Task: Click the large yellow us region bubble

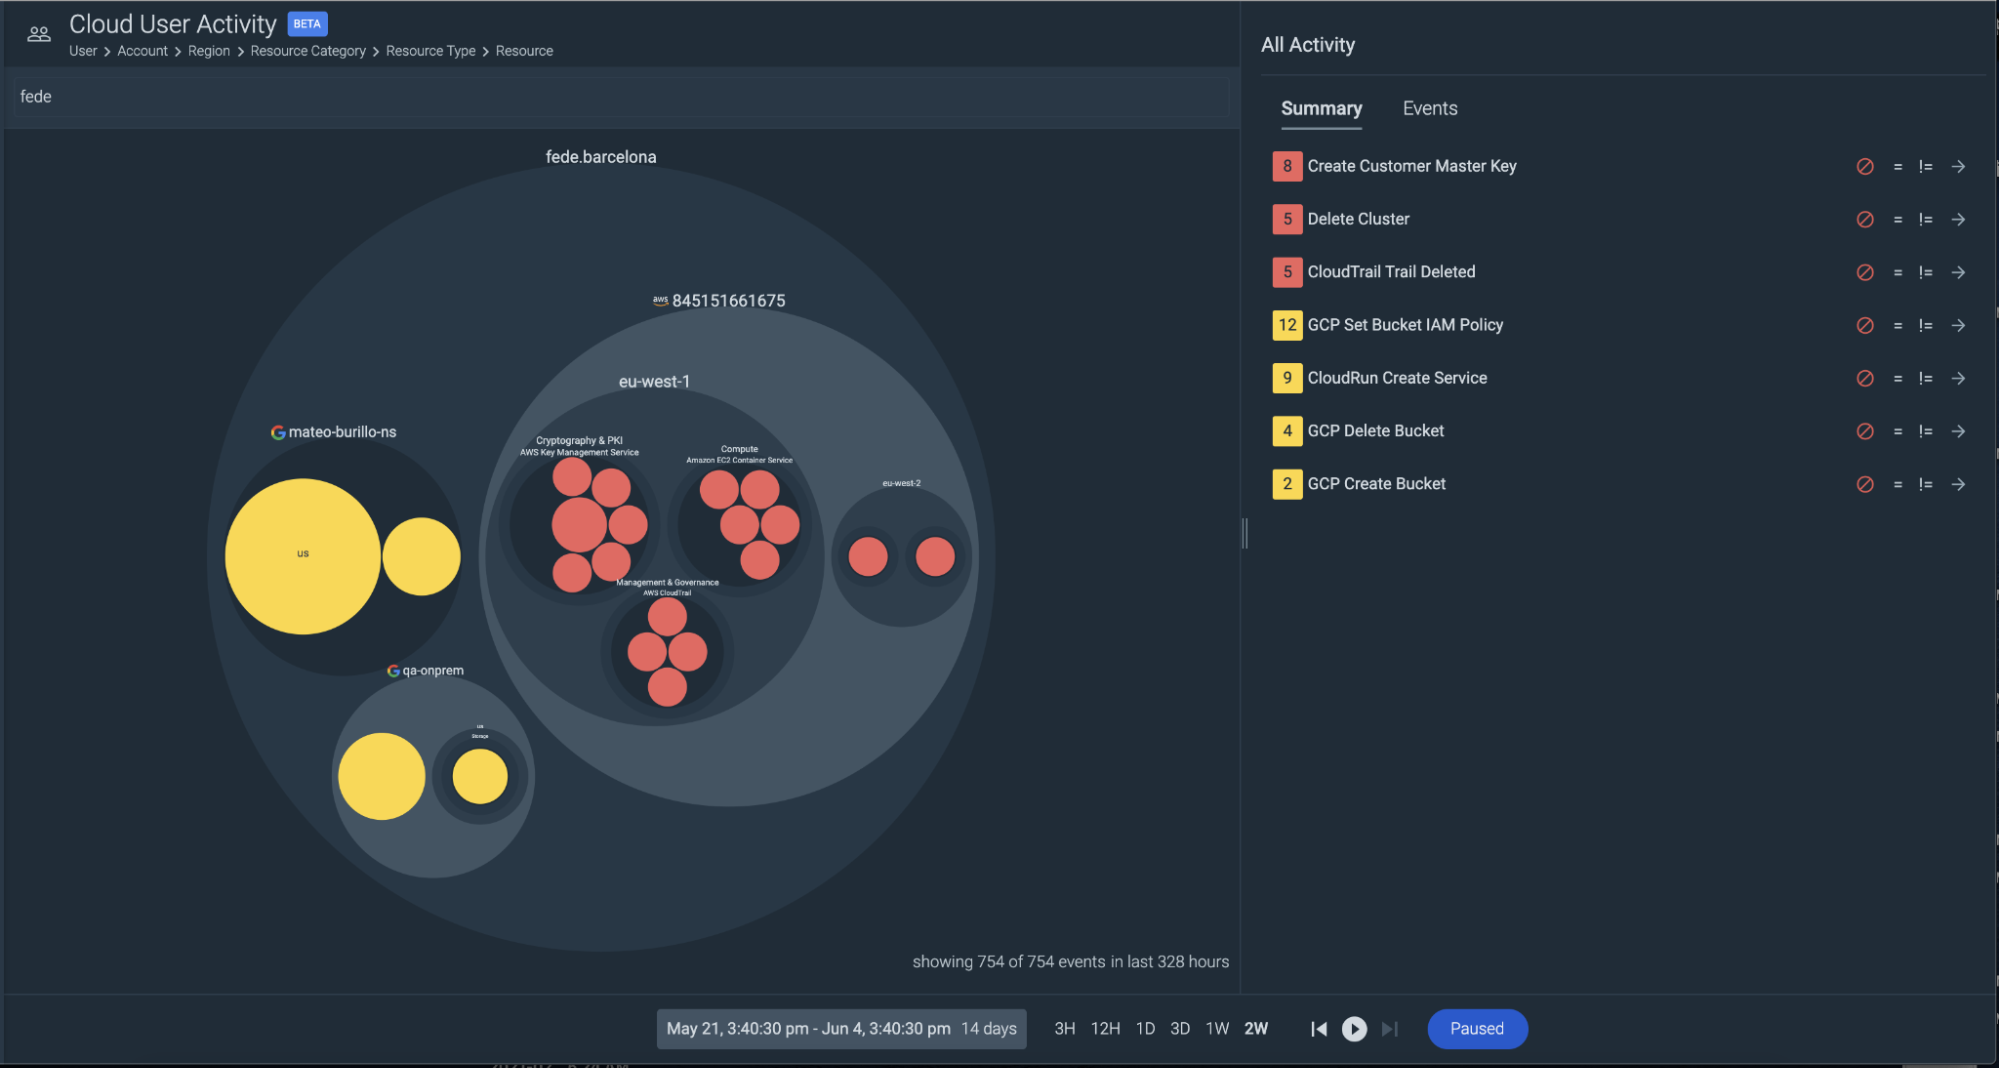Action: (302, 556)
